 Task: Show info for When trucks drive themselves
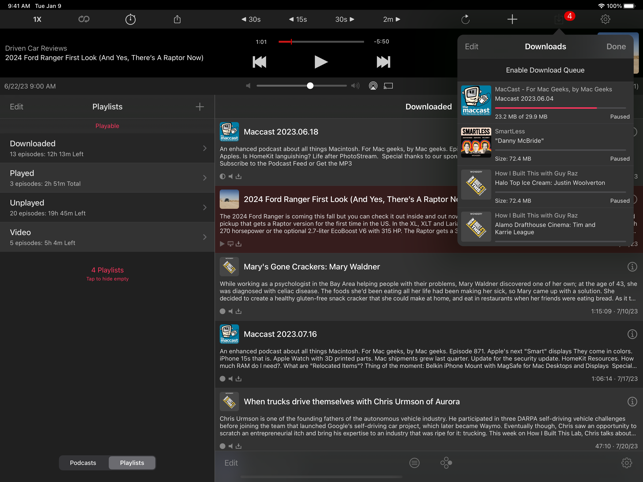point(632,402)
